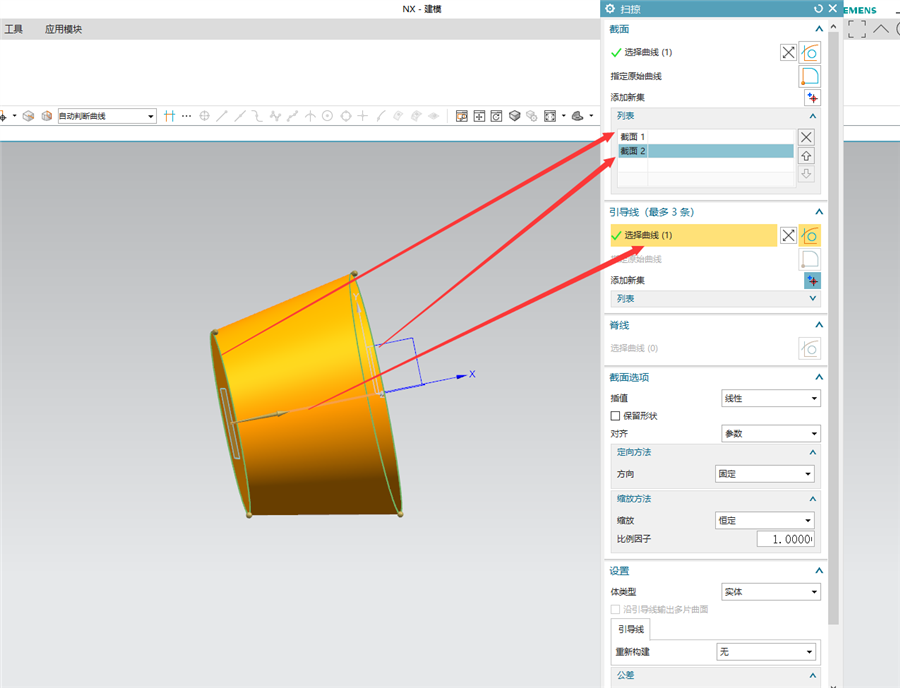Screen dimensions: 900x688
Task: Add new set in the Section group
Action: pos(812,98)
